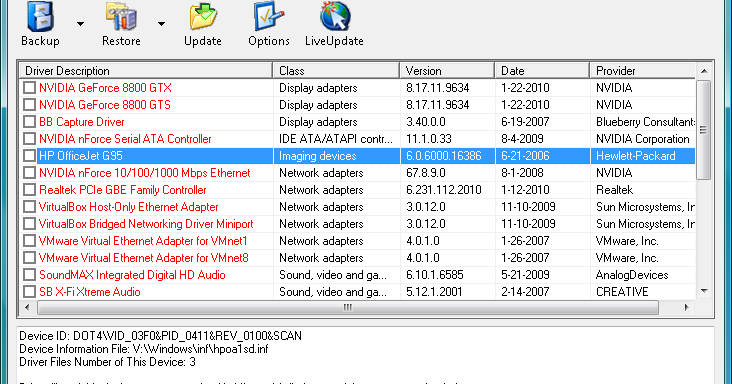Viewport: 732px width, 384px height.
Task: Check the SoundMAX Integrated Digital HD Audio checkbox
Action: [29, 275]
